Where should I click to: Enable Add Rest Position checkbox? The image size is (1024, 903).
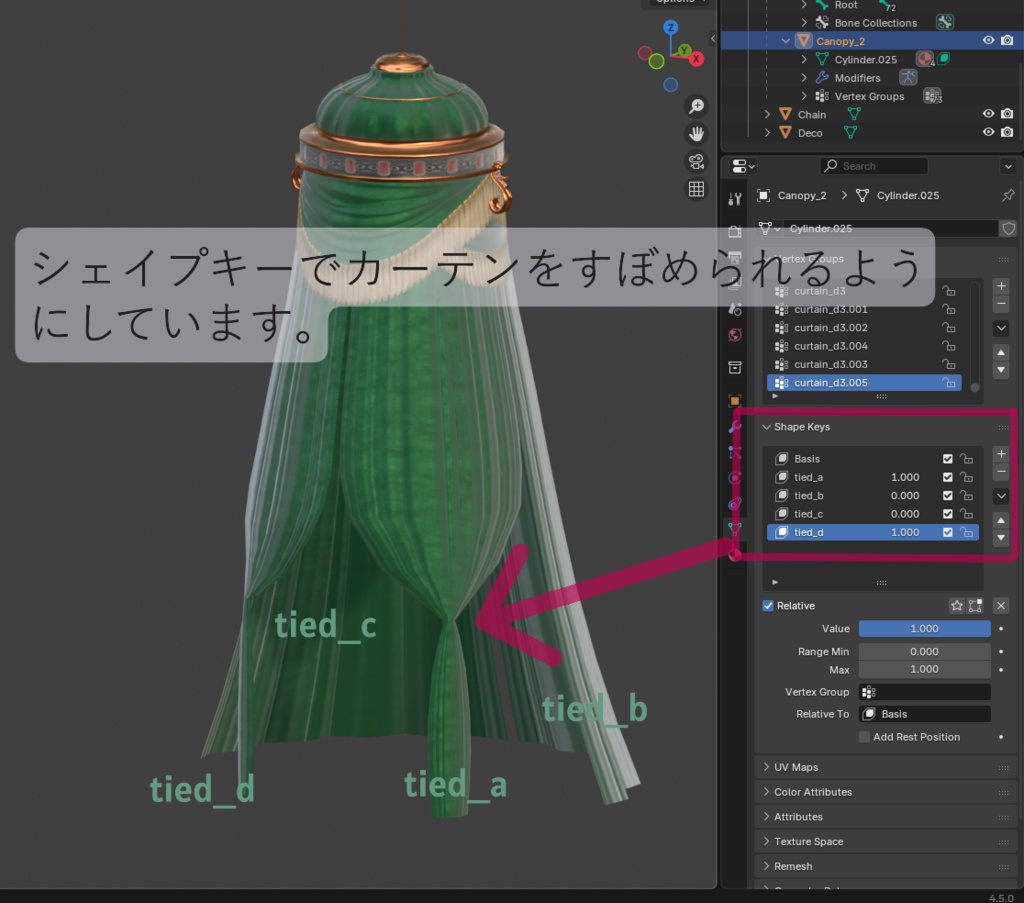click(864, 737)
